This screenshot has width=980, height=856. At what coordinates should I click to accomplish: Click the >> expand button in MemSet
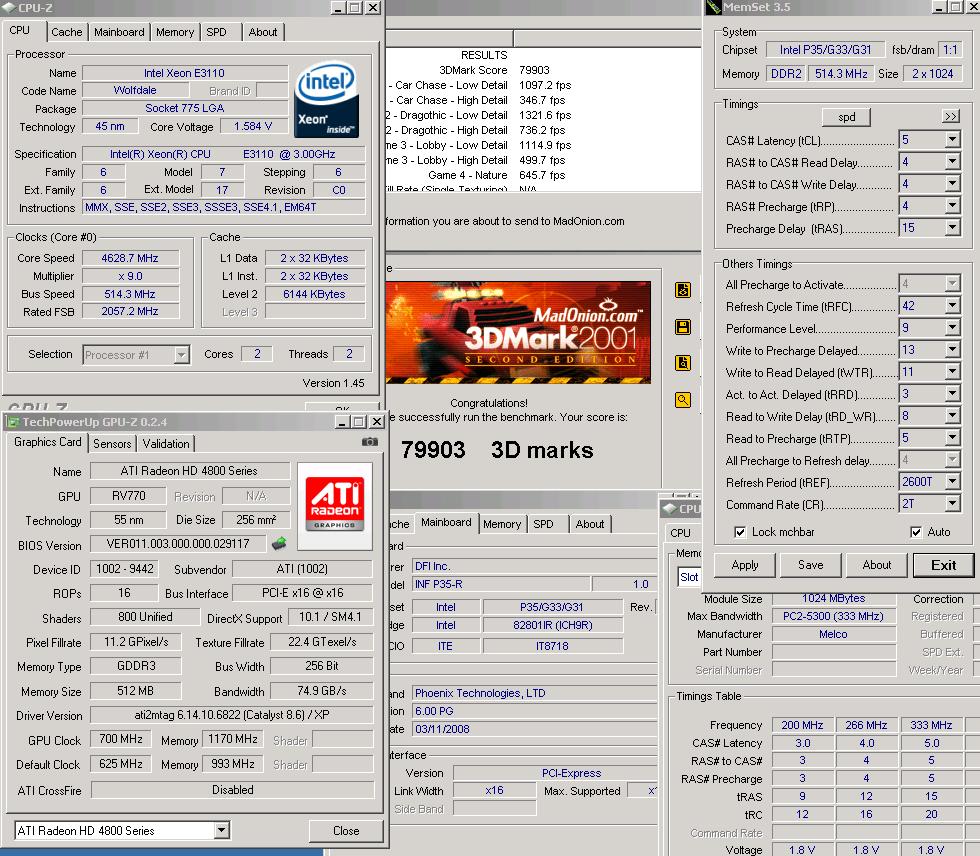951,117
